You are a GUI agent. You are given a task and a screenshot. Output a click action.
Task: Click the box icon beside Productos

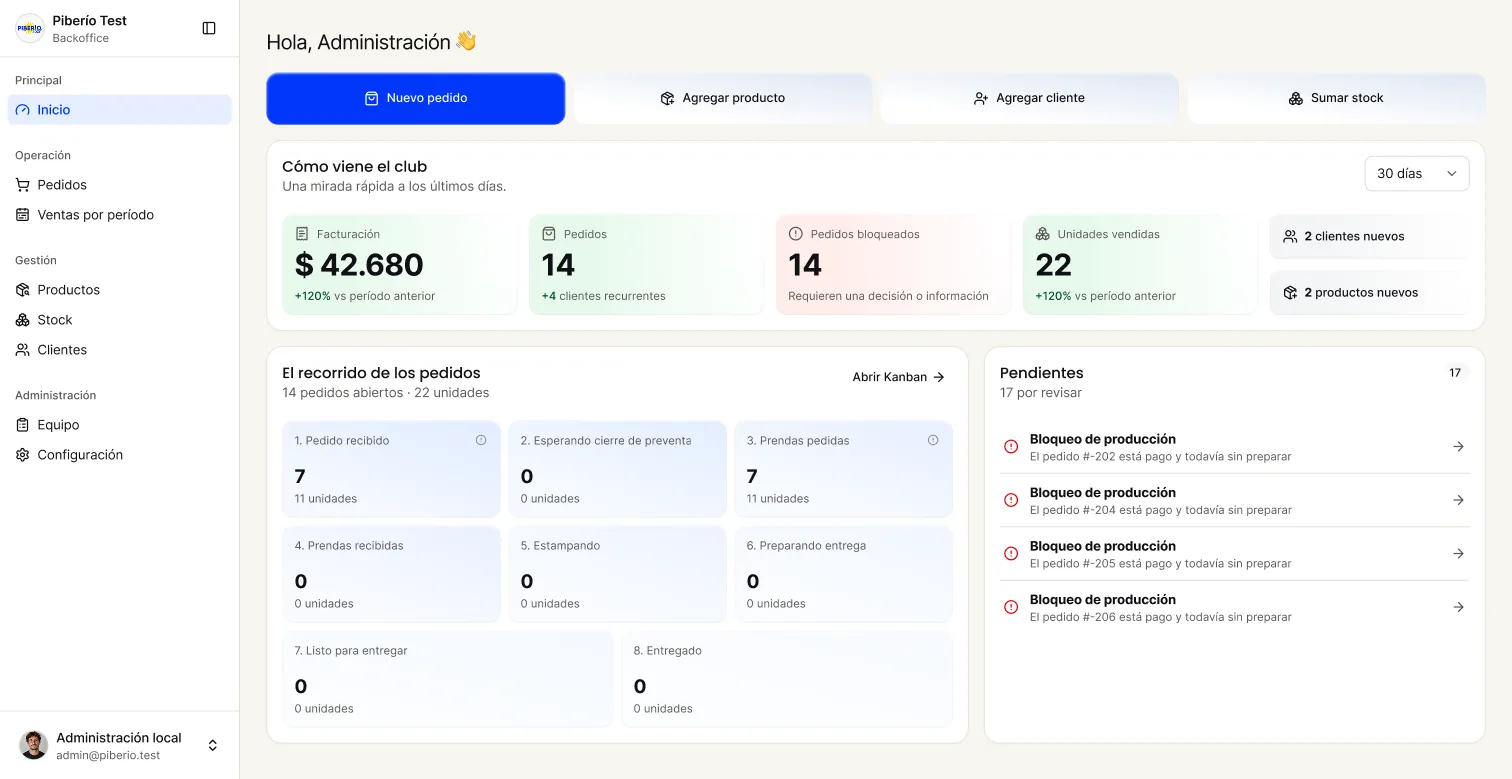point(23,290)
